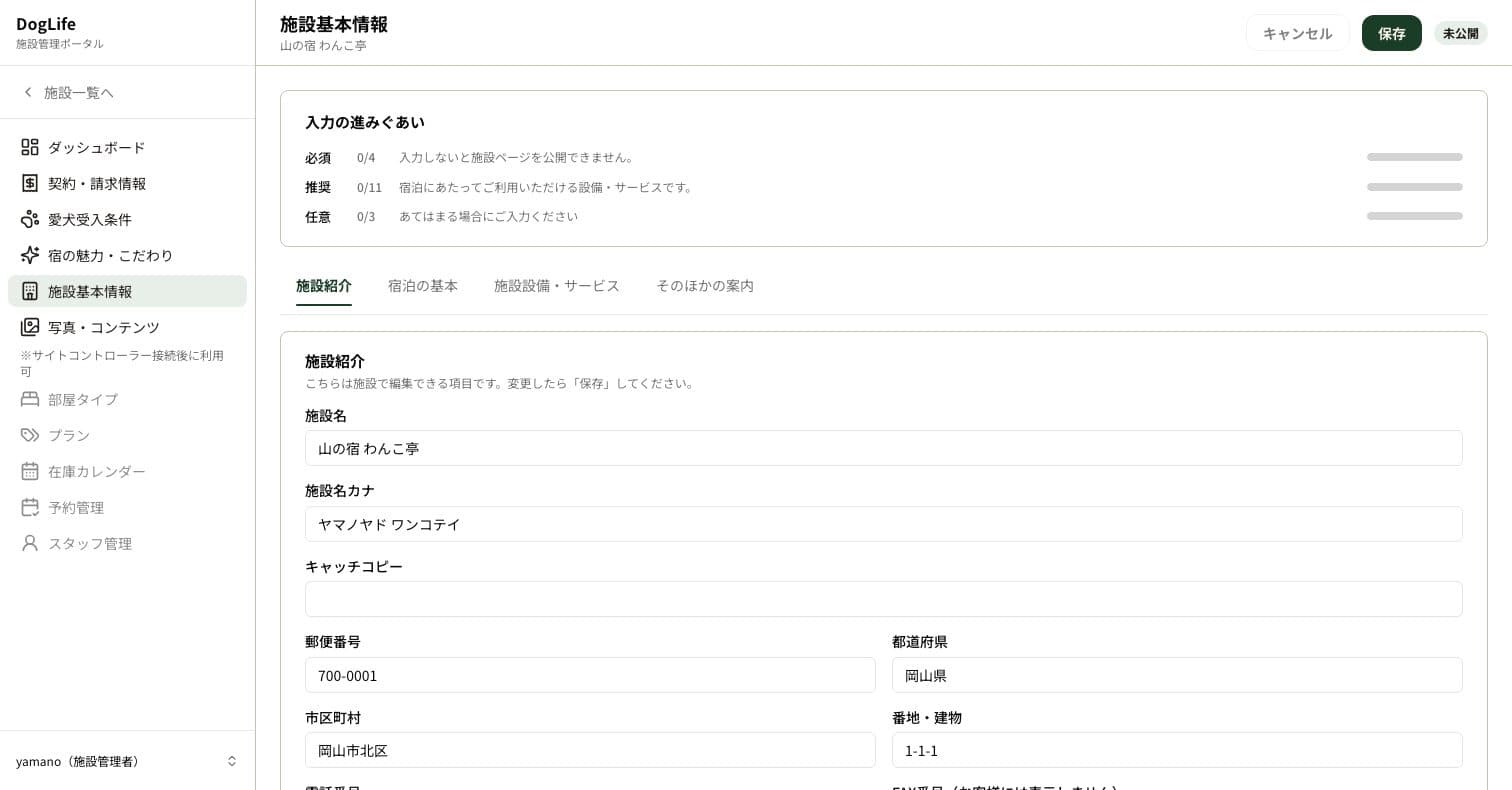Click the 任意 progress bar
This screenshot has height=790, width=1512.
tap(1415, 216)
